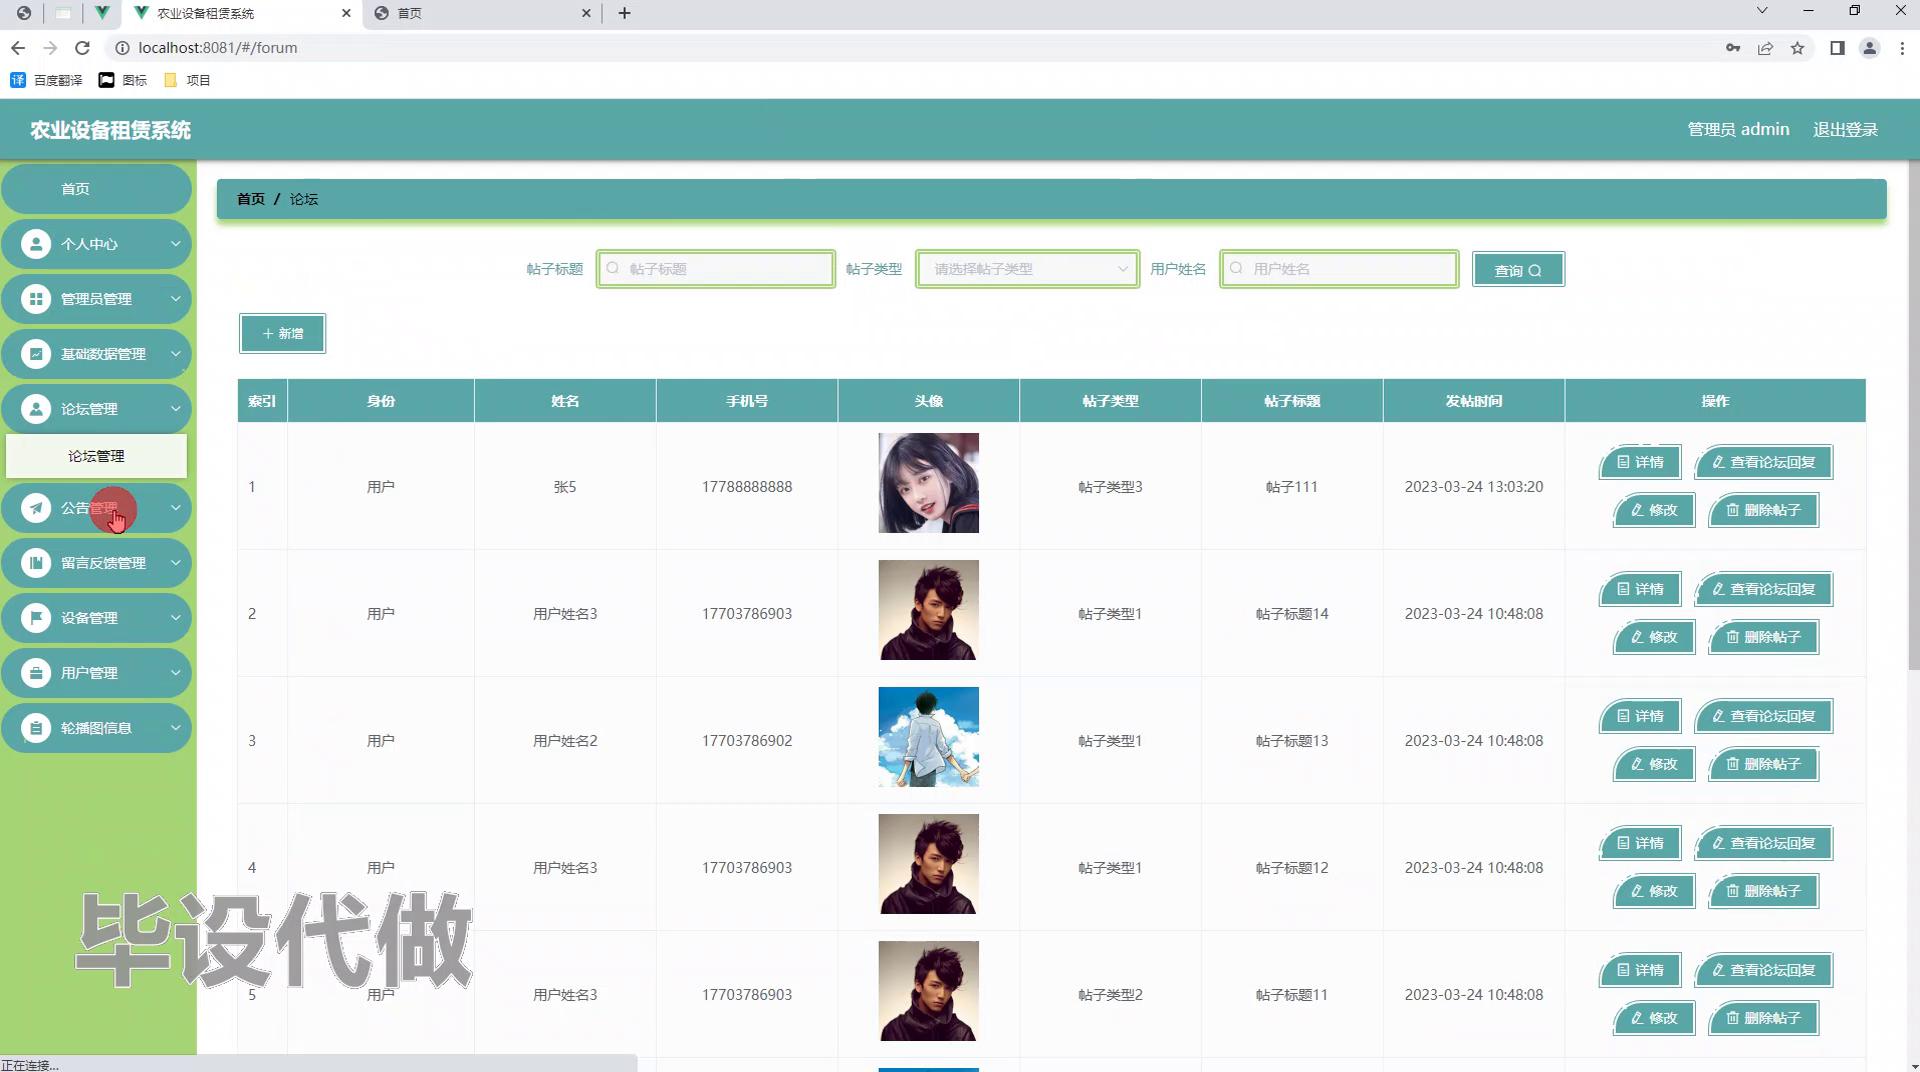Viewport: 1920px width, 1072px height.
Task: Open a new browser tab with plus icon
Action: point(625,13)
